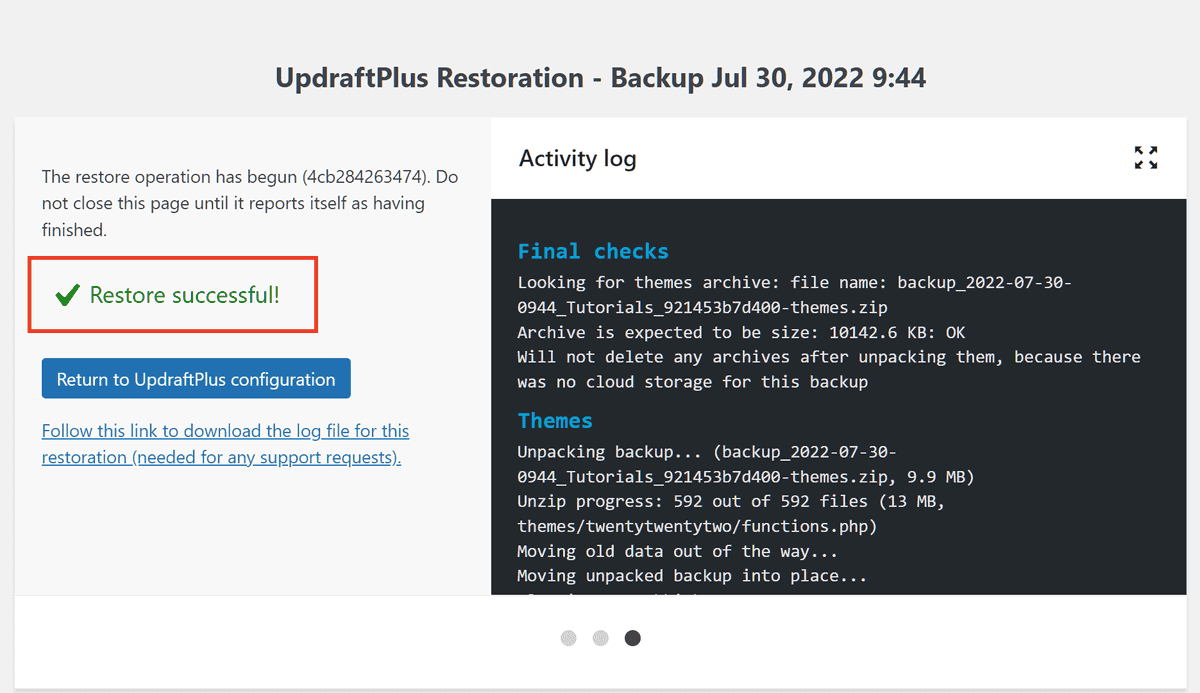The height and width of the screenshot is (693, 1200).
Task: Click the Themes section heading
Action: 555,420
